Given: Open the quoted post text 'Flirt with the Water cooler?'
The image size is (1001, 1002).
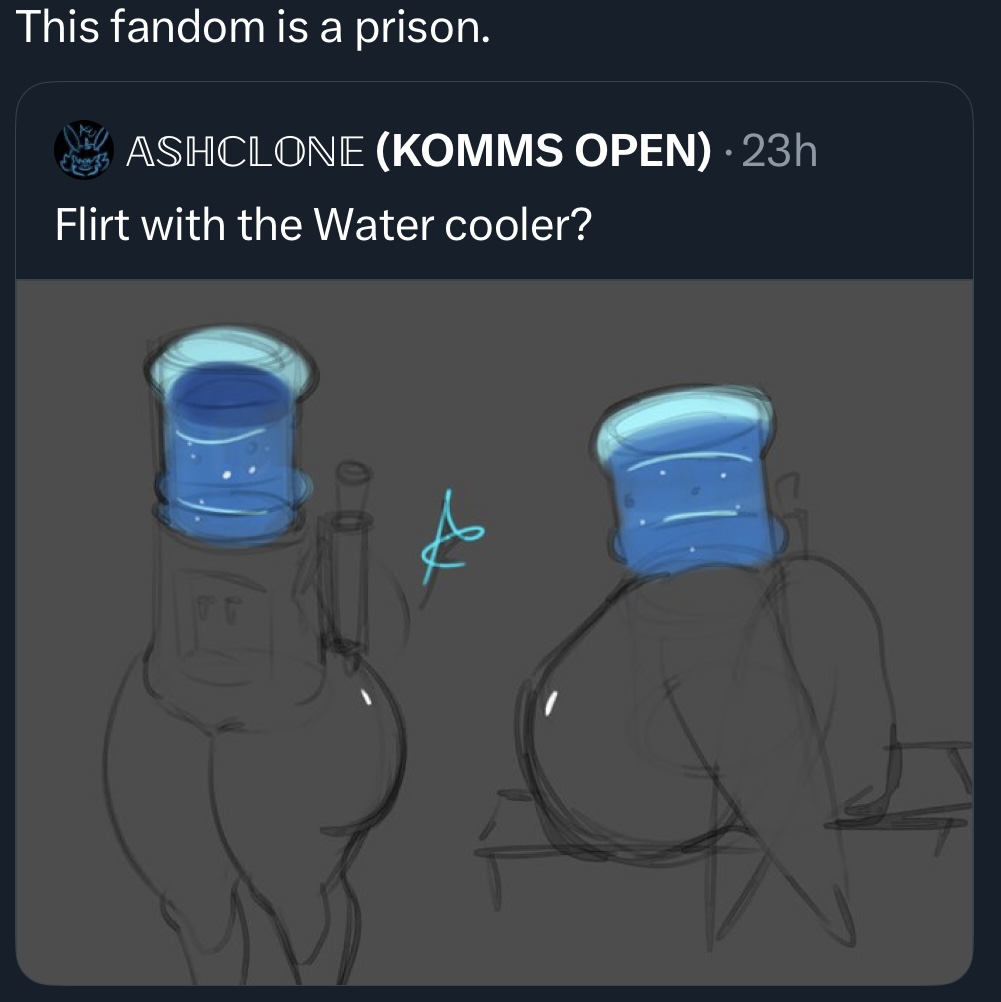Looking at the screenshot, I should coord(323,225).
